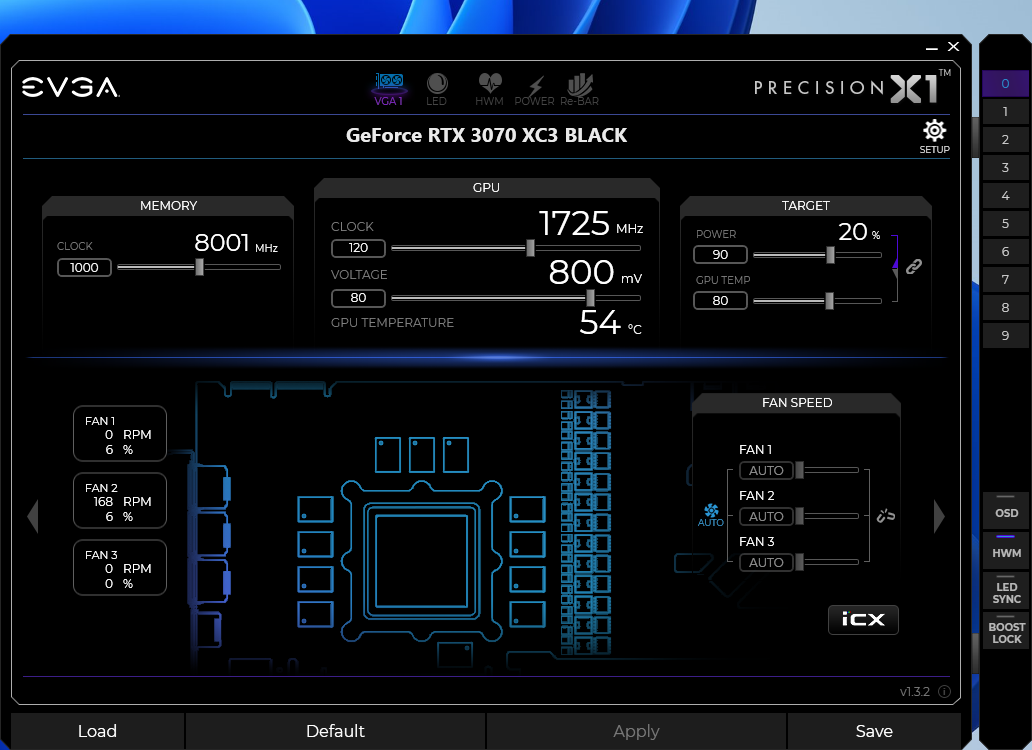Click the Load button
The height and width of the screenshot is (750, 1032).
coord(97,731)
